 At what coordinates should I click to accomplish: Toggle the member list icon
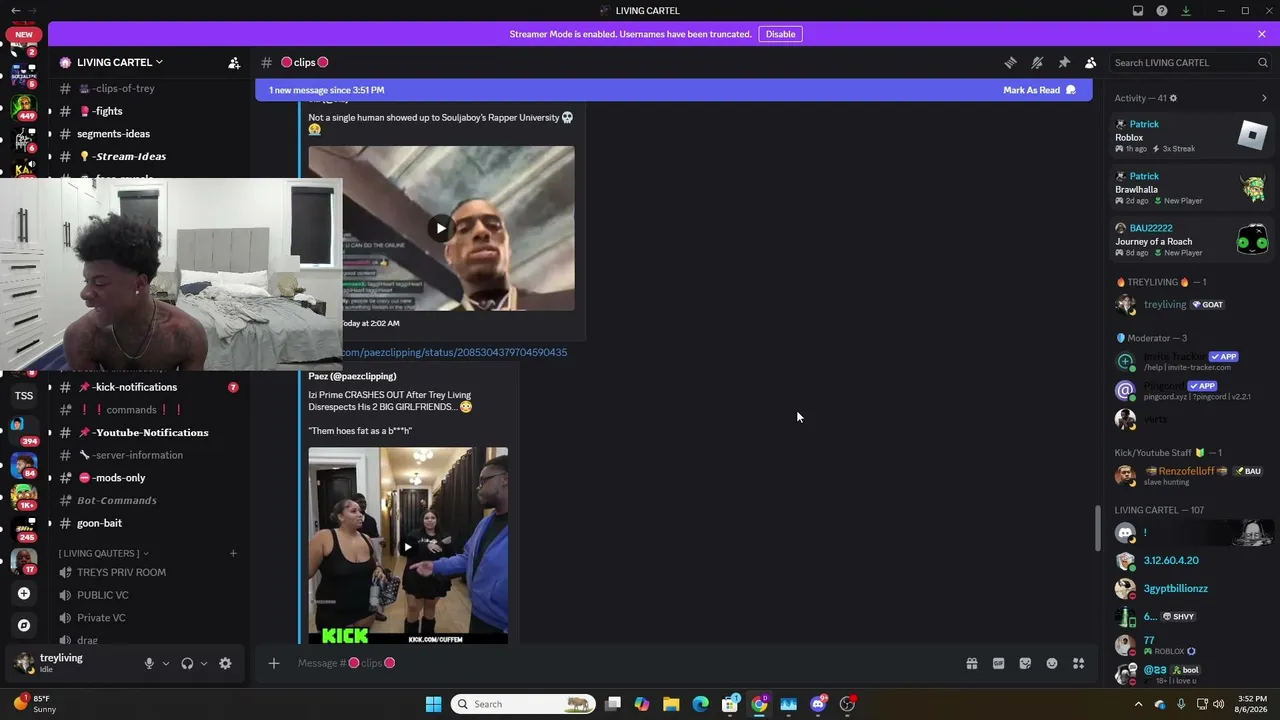click(x=1091, y=62)
